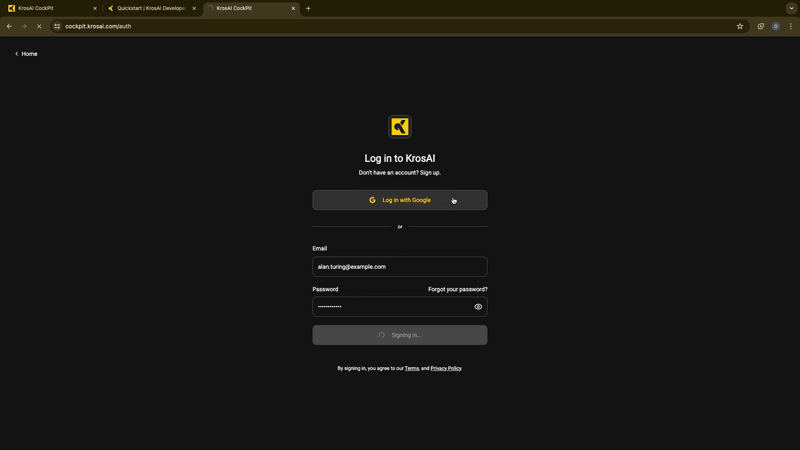Open the browser extensions icon
This screenshot has height=450, width=800.
[x=761, y=26]
